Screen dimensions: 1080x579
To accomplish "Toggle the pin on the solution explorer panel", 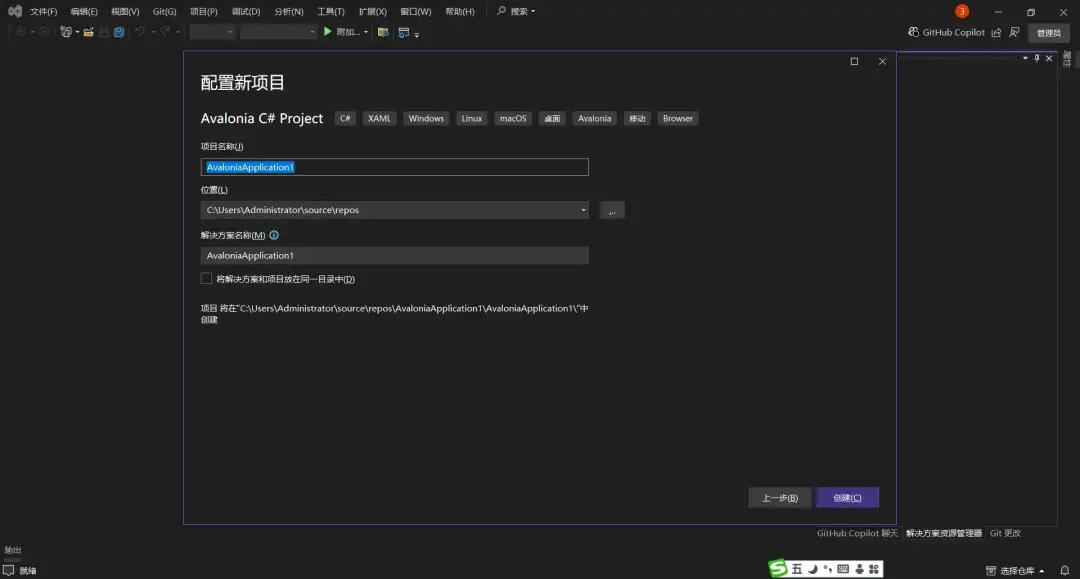I will (1036, 58).
